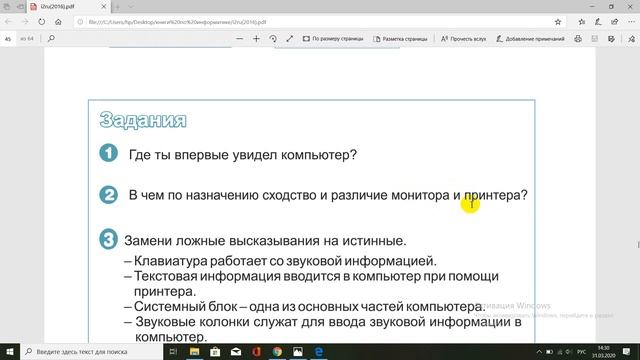Click the taskbar clock and date

coord(604,351)
